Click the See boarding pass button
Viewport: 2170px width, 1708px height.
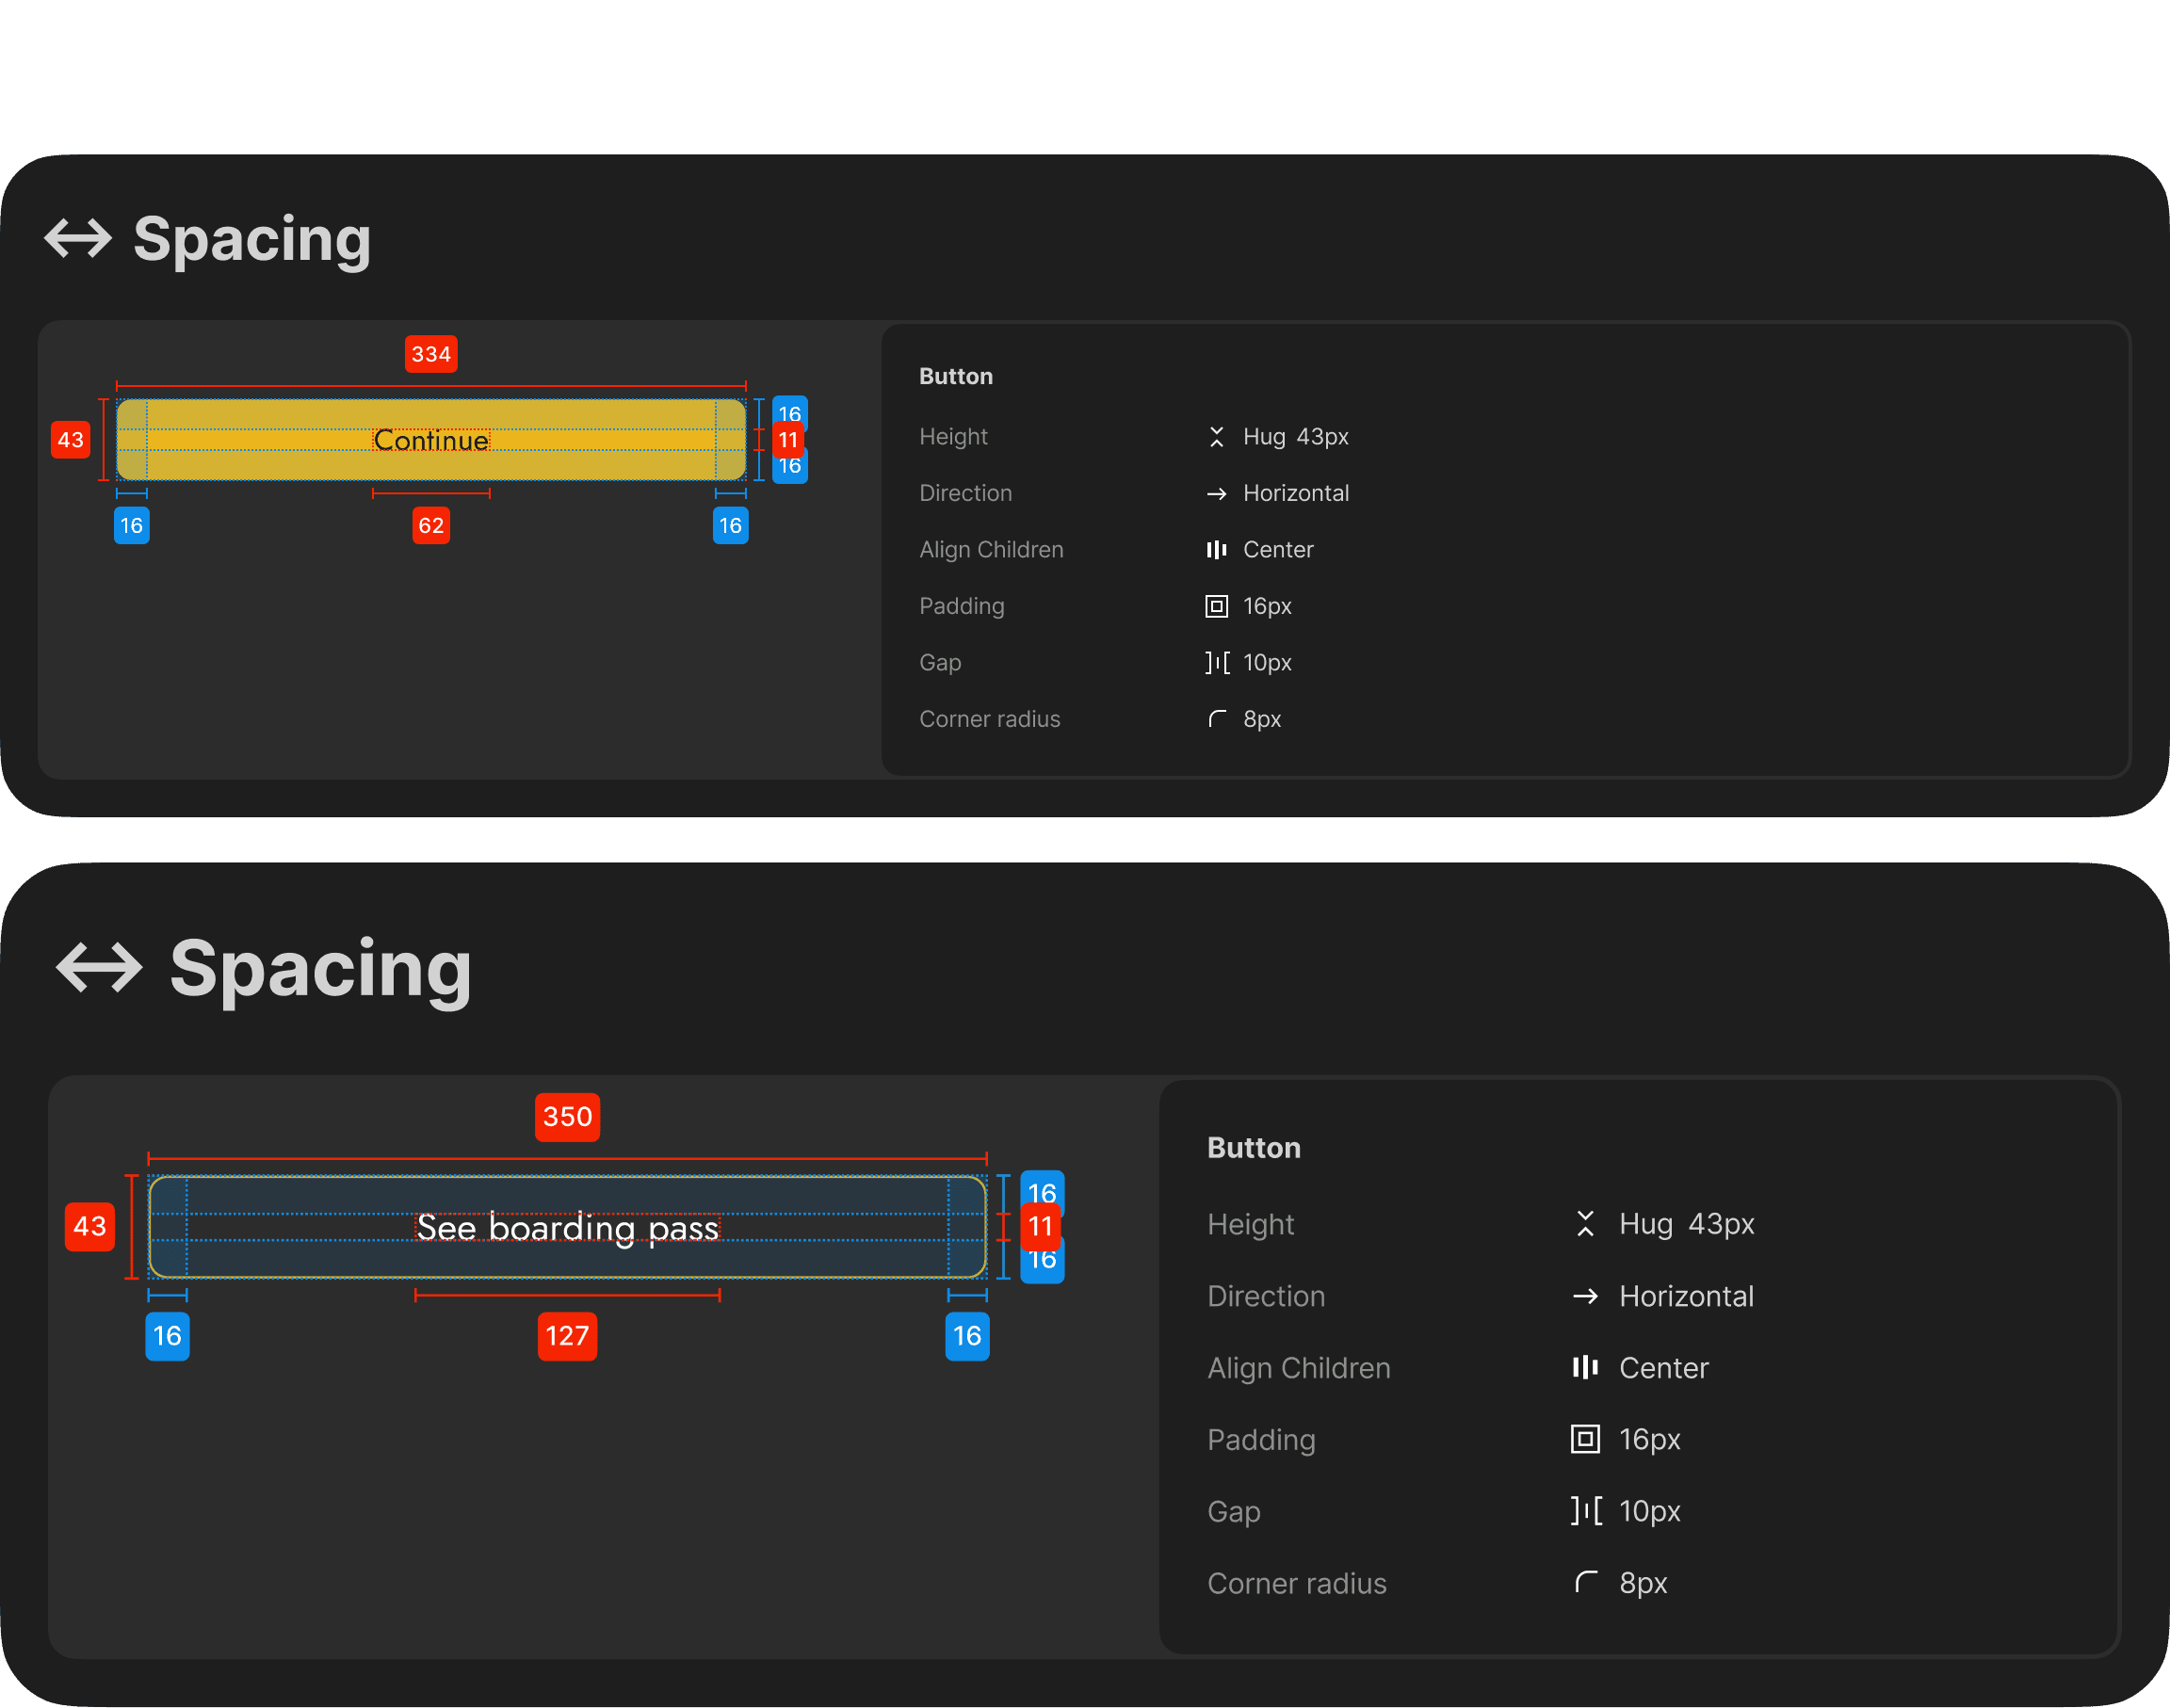click(x=567, y=1227)
